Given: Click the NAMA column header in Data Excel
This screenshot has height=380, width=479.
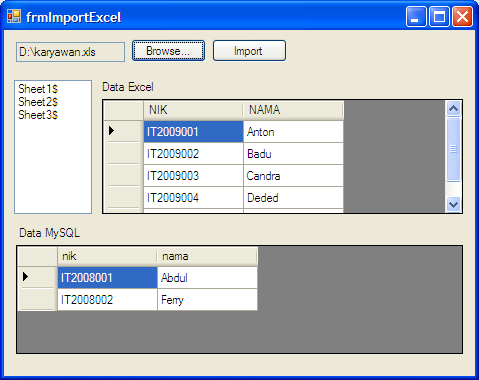Looking at the screenshot, I should point(293,110).
